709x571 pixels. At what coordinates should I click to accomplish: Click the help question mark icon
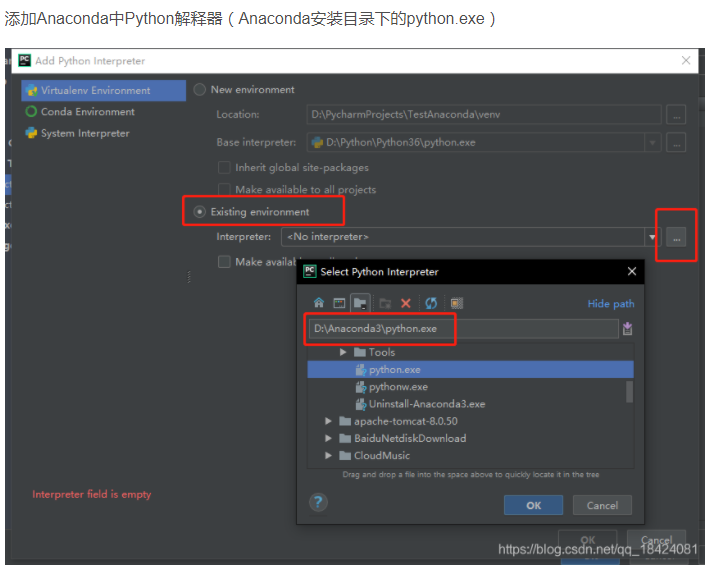pyautogui.click(x=318, y=502)
